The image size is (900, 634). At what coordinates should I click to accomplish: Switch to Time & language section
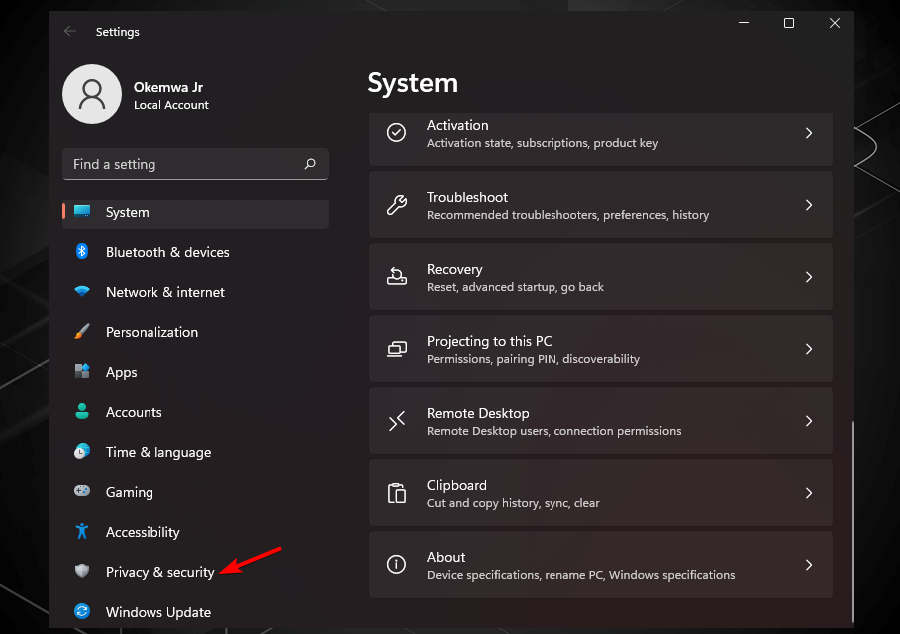(158, 452)
